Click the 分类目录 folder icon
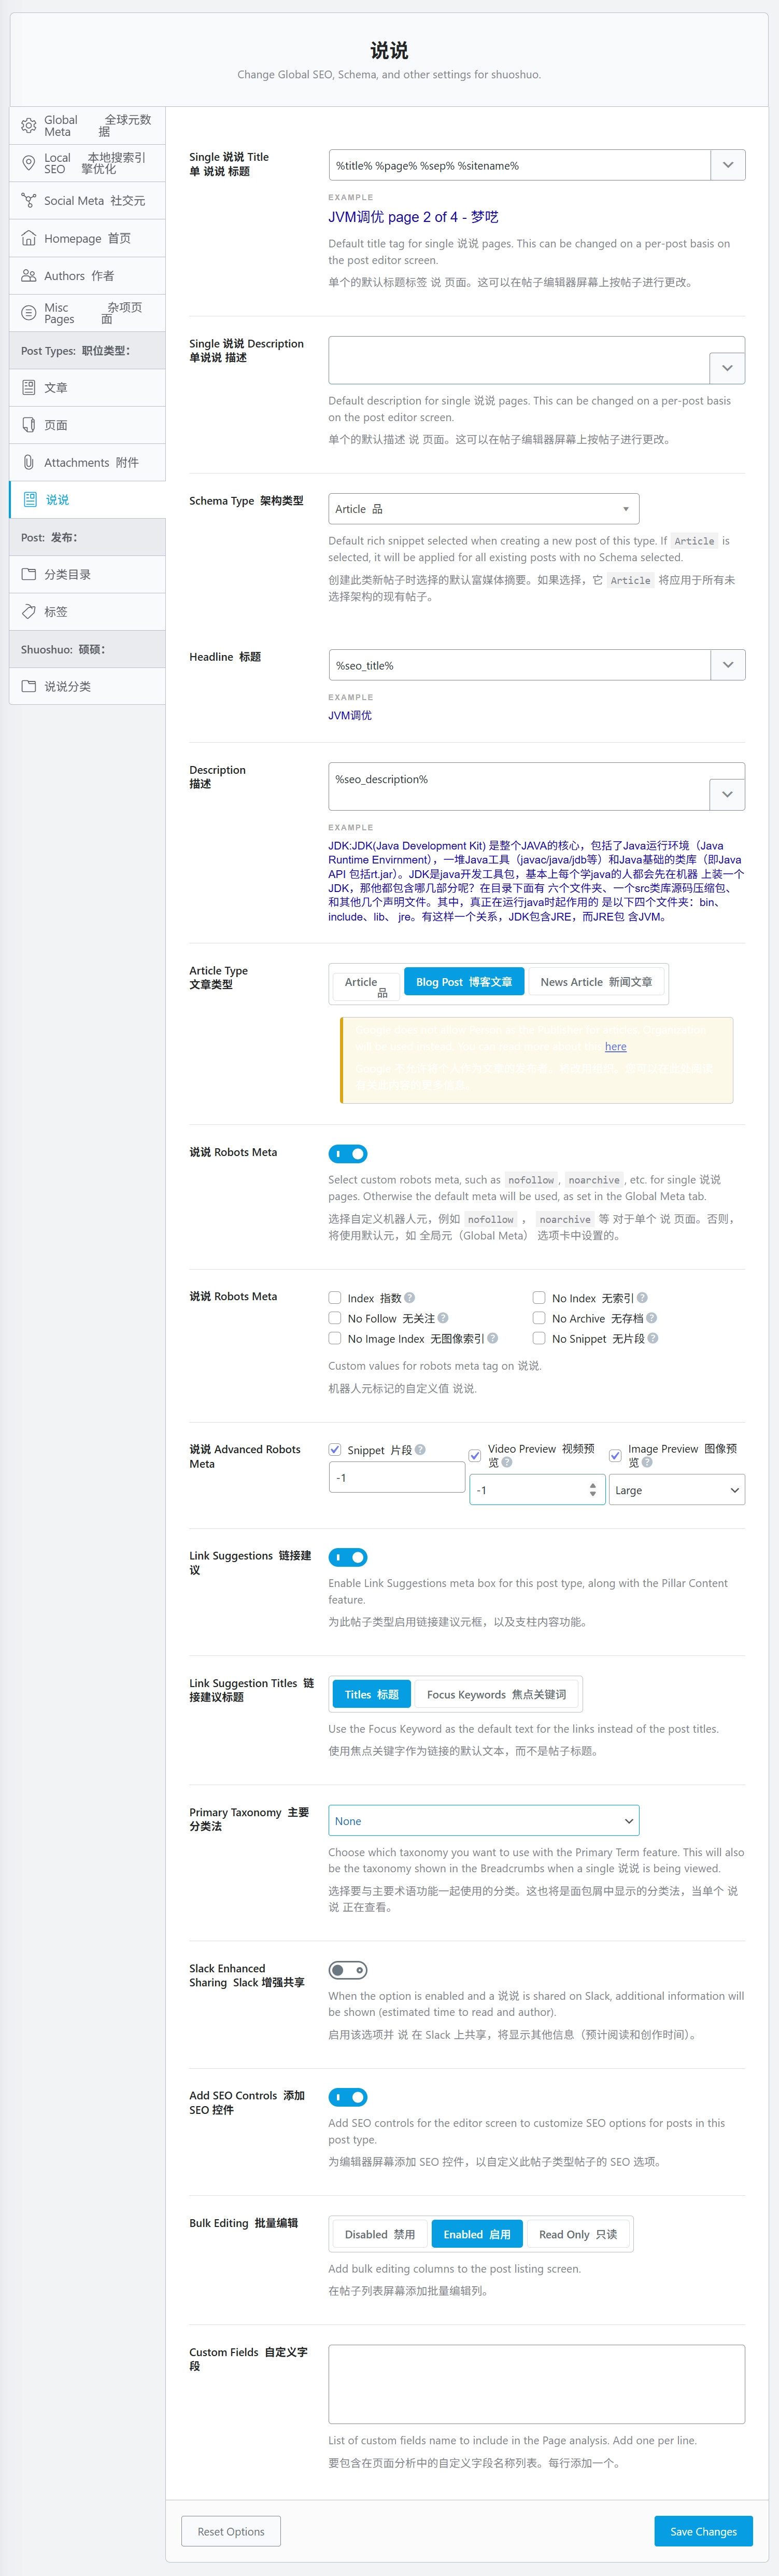Image resolution: width=779 pixels, height=2576 pixels. click(x=29, y=574)
